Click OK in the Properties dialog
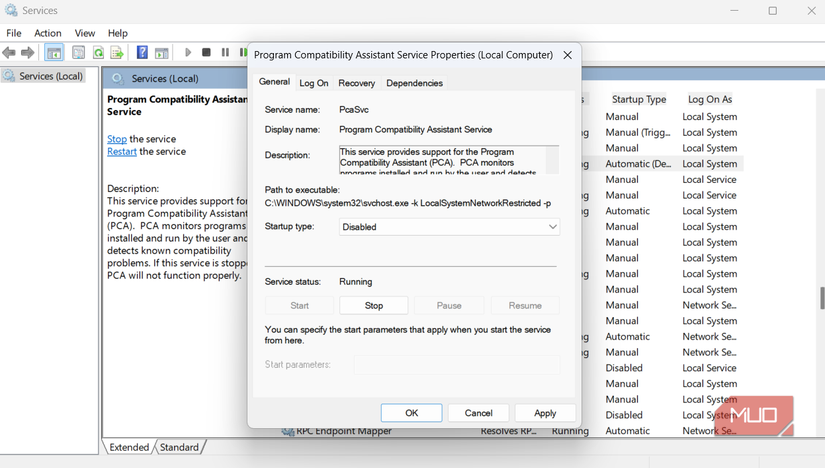 click(411, 413)
